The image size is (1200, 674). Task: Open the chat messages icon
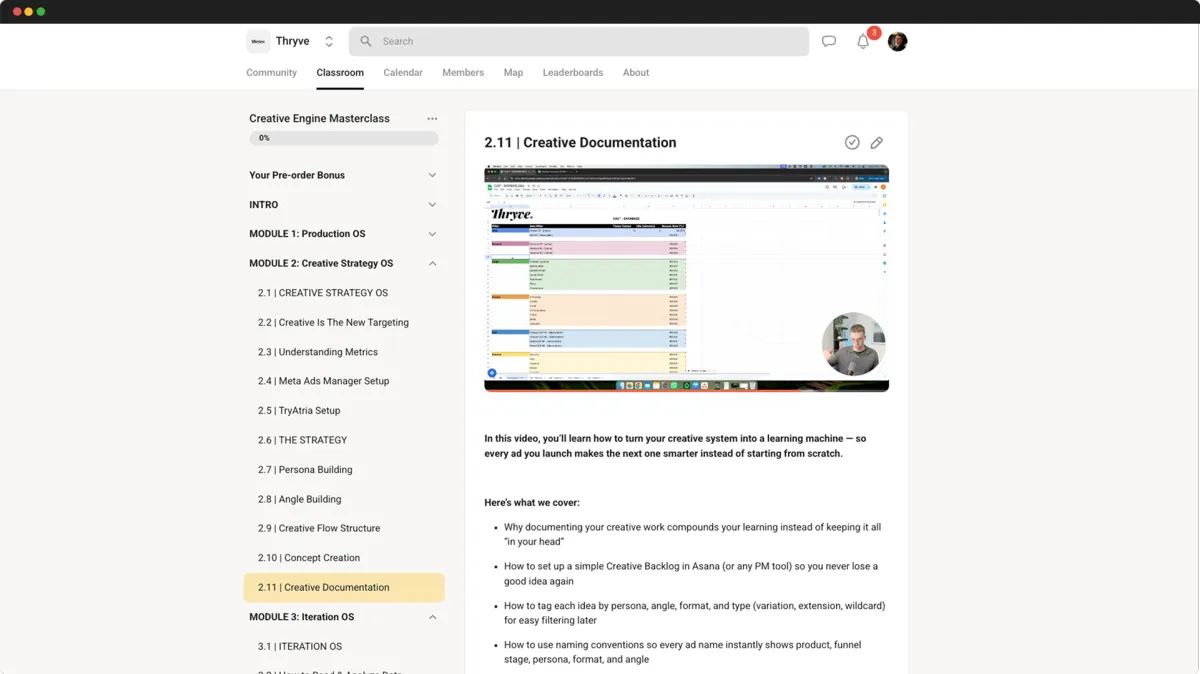click(x=829, y=41)
